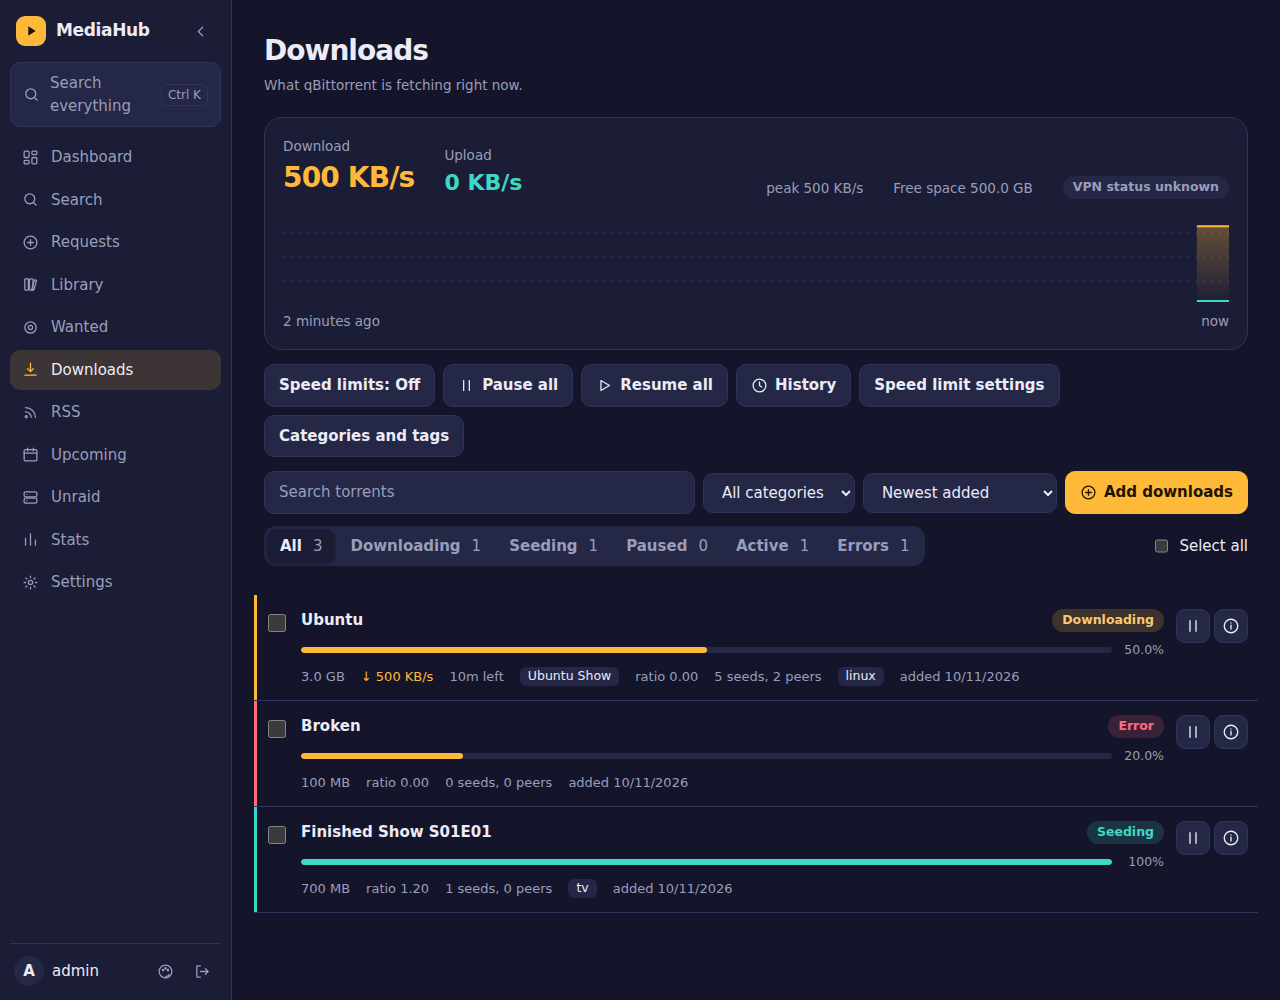
Task: Toggle the Speed limits: Off button
Action: point(349,385)
